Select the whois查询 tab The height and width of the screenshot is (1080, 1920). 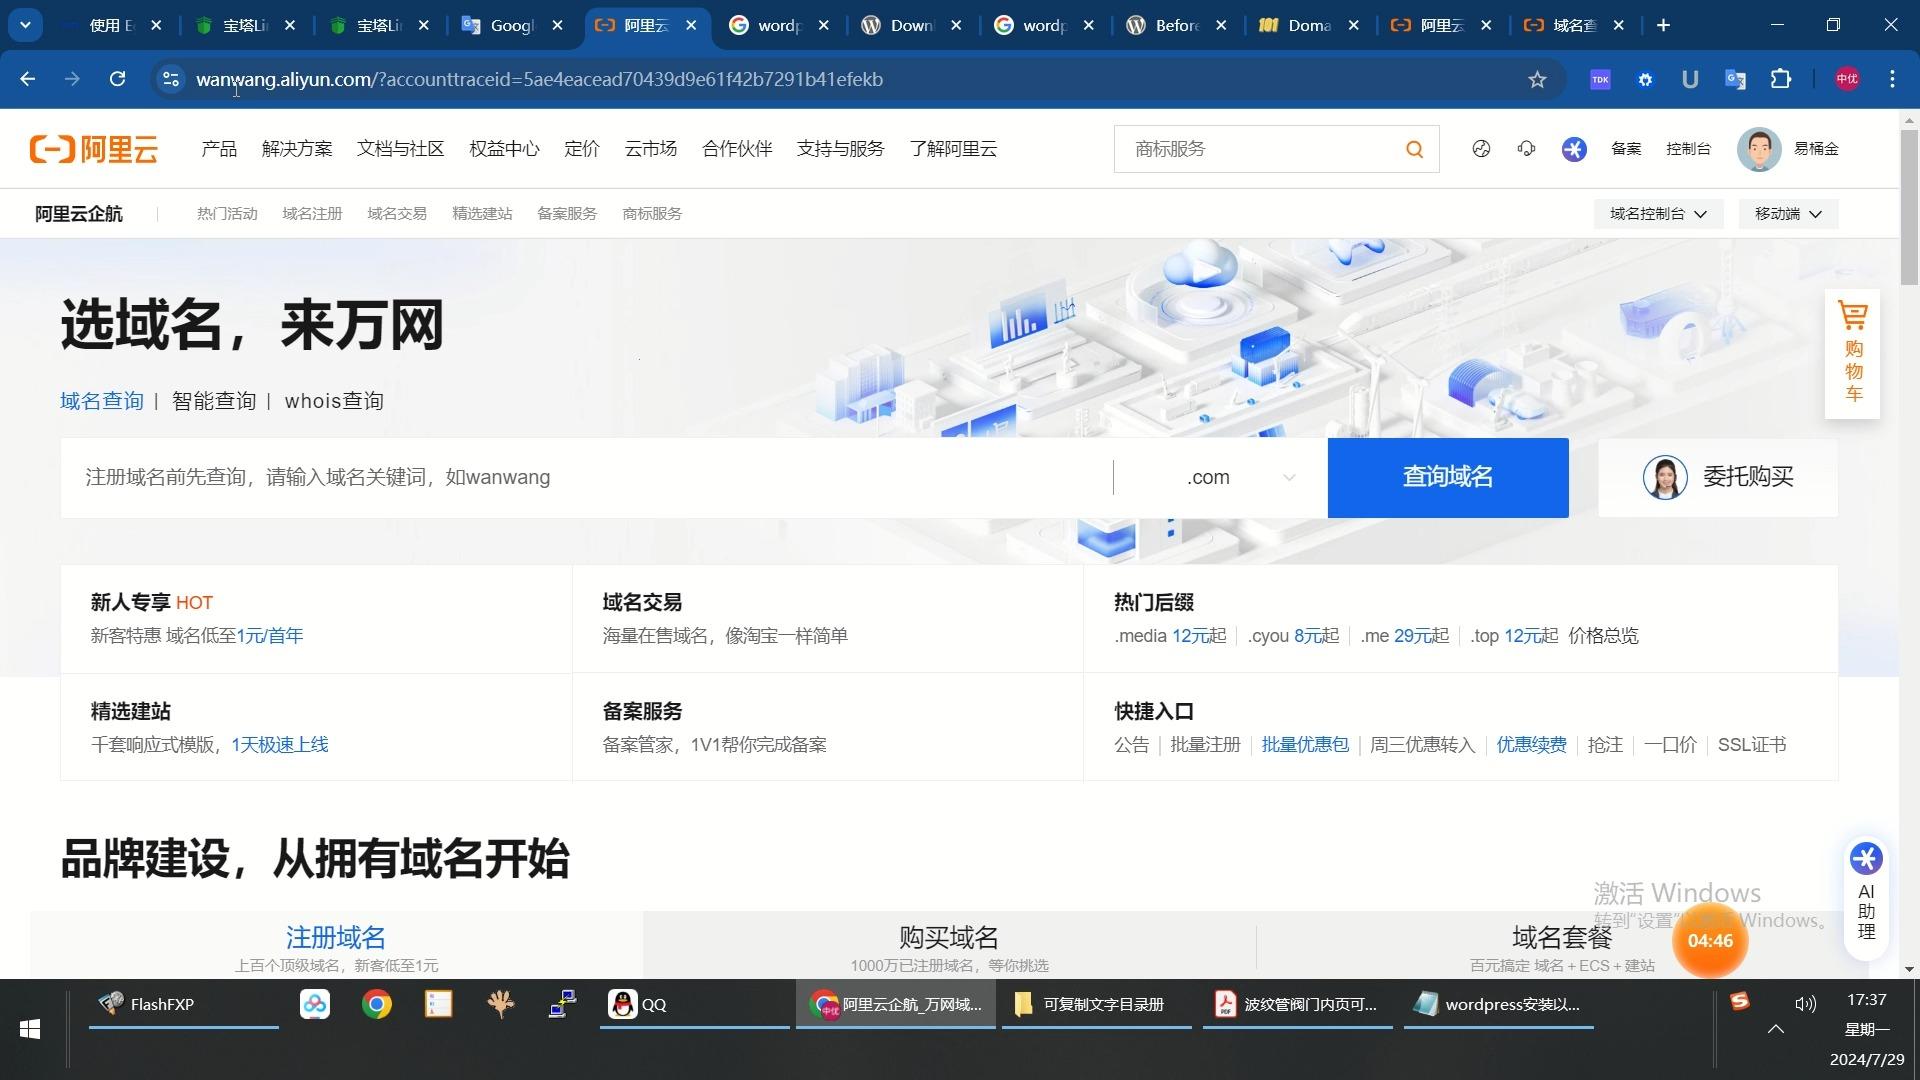(334, 401)
